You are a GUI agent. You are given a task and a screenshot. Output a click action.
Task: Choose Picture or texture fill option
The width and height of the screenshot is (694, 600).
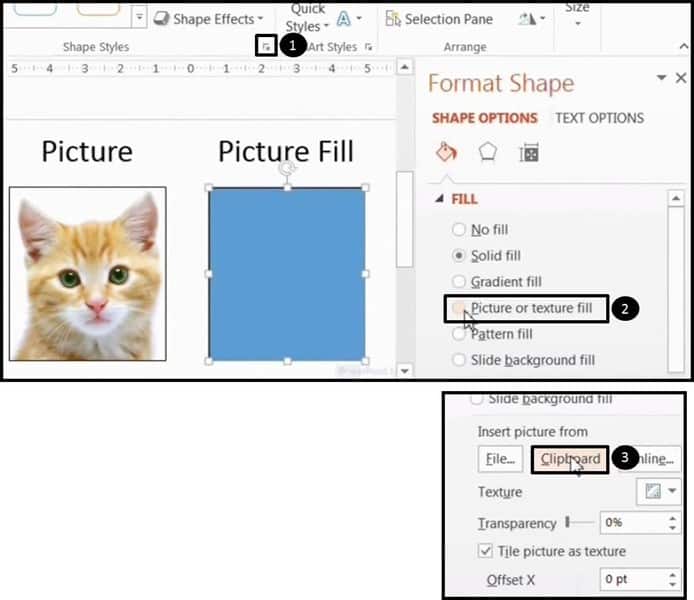point(522,308)
